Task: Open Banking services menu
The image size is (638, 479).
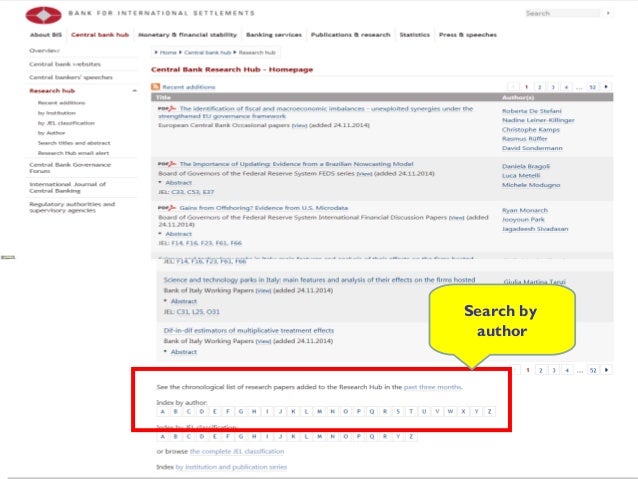Action: pyautogui.click(x=274, y=35)
